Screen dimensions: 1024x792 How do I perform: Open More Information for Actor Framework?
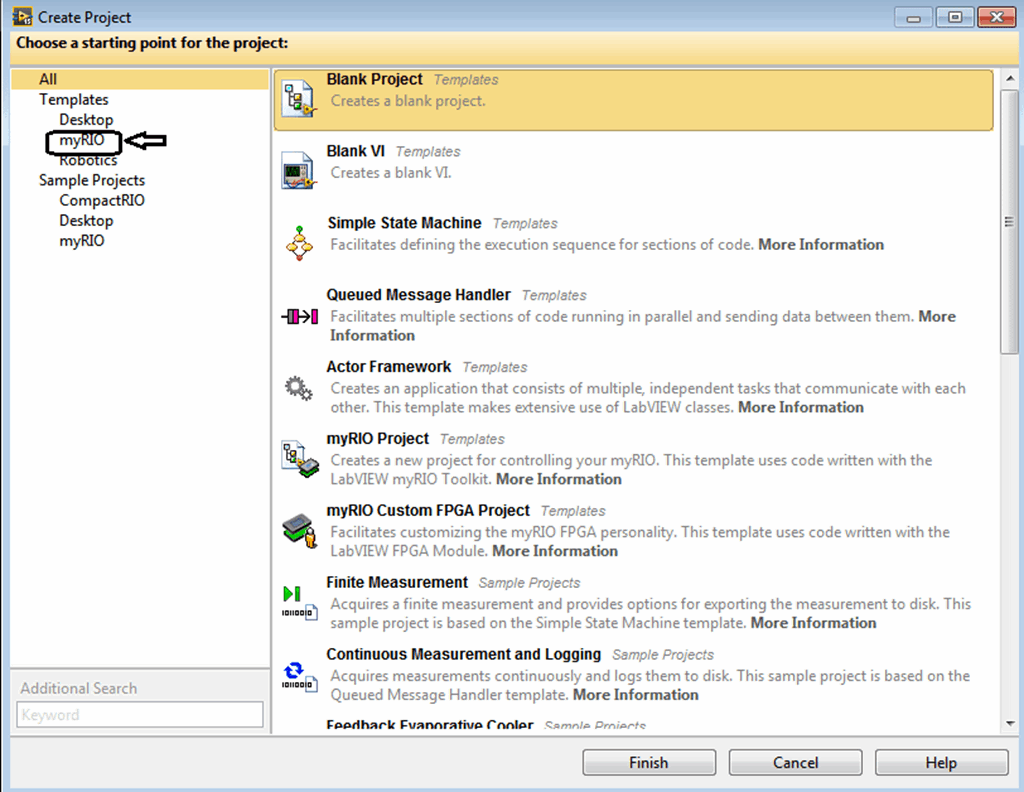click(801, 407)
